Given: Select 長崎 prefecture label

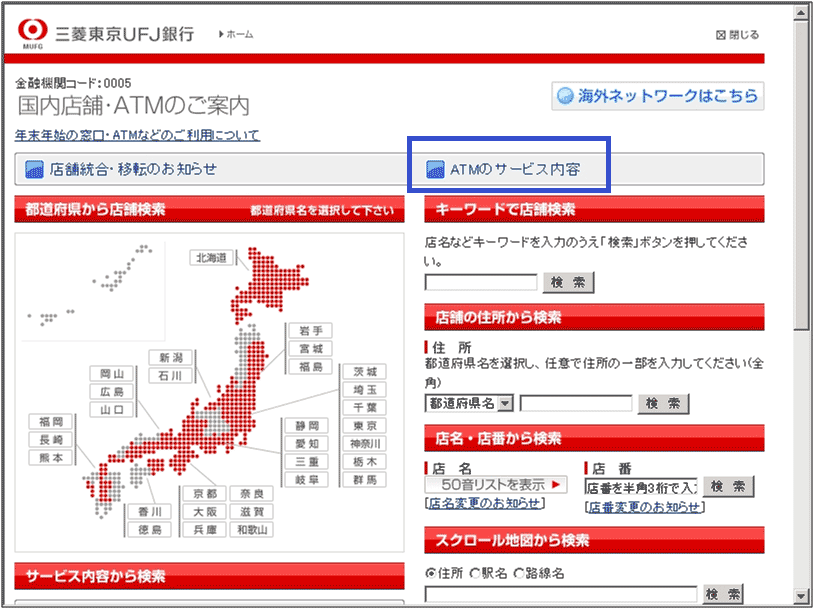Looking at the screenshot, I should (51, 440).
